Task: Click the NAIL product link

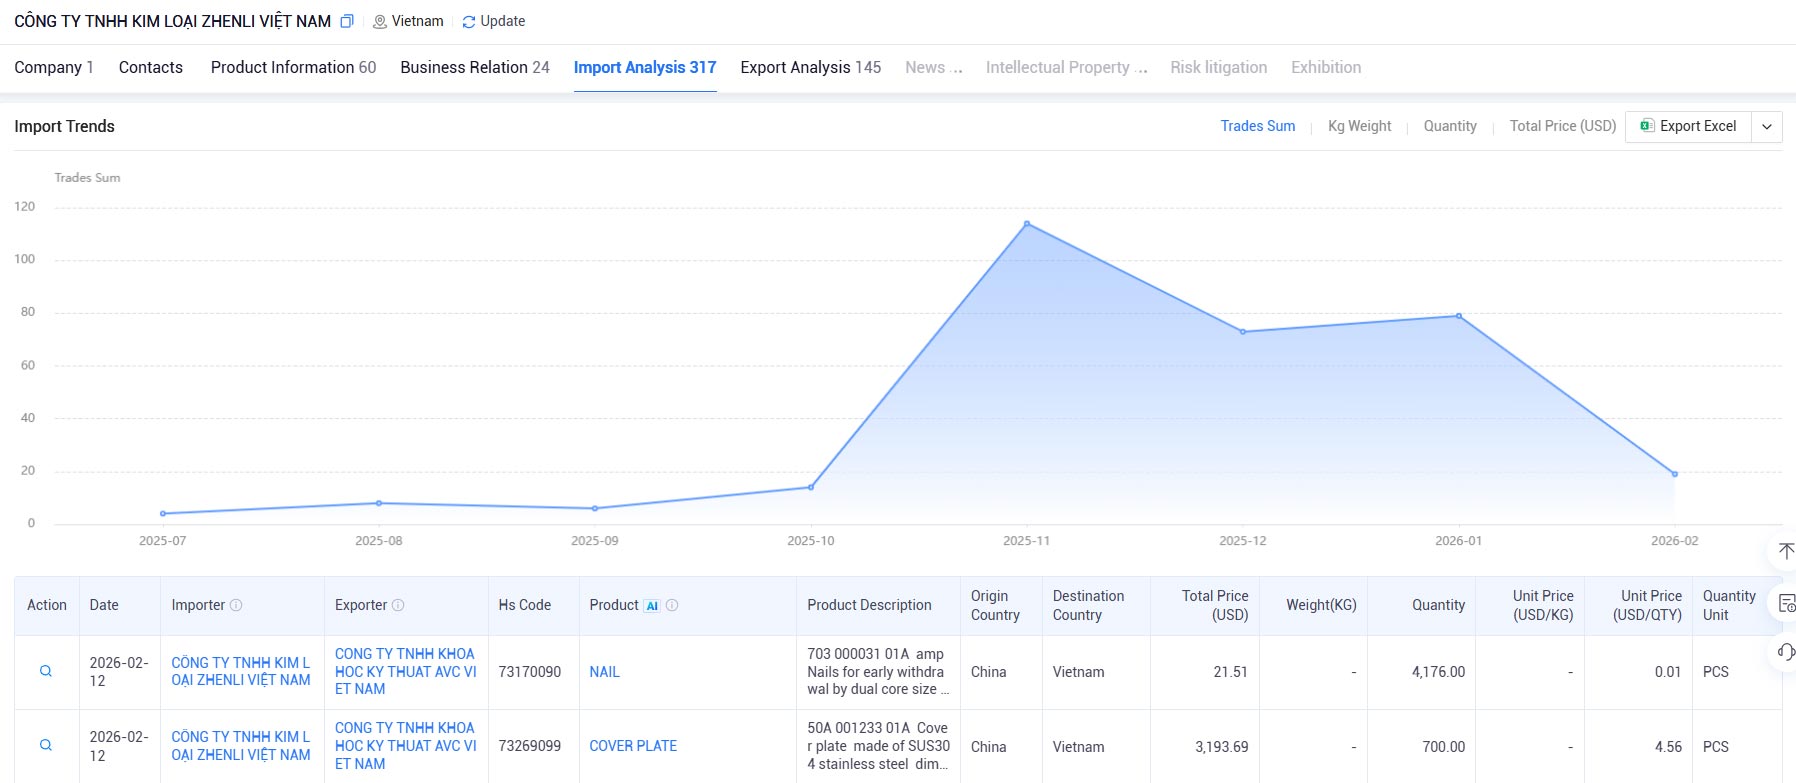Action: coord(605,672)
